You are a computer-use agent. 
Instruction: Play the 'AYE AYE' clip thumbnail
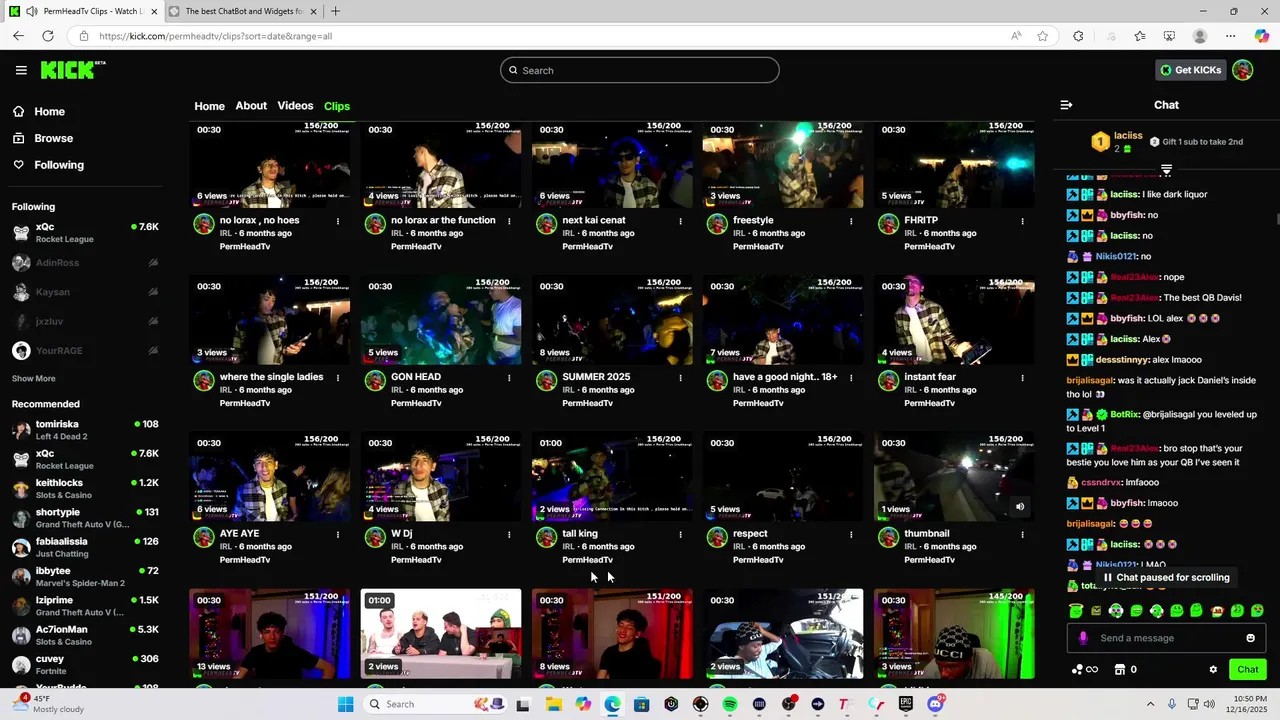[x=270, y=477]
